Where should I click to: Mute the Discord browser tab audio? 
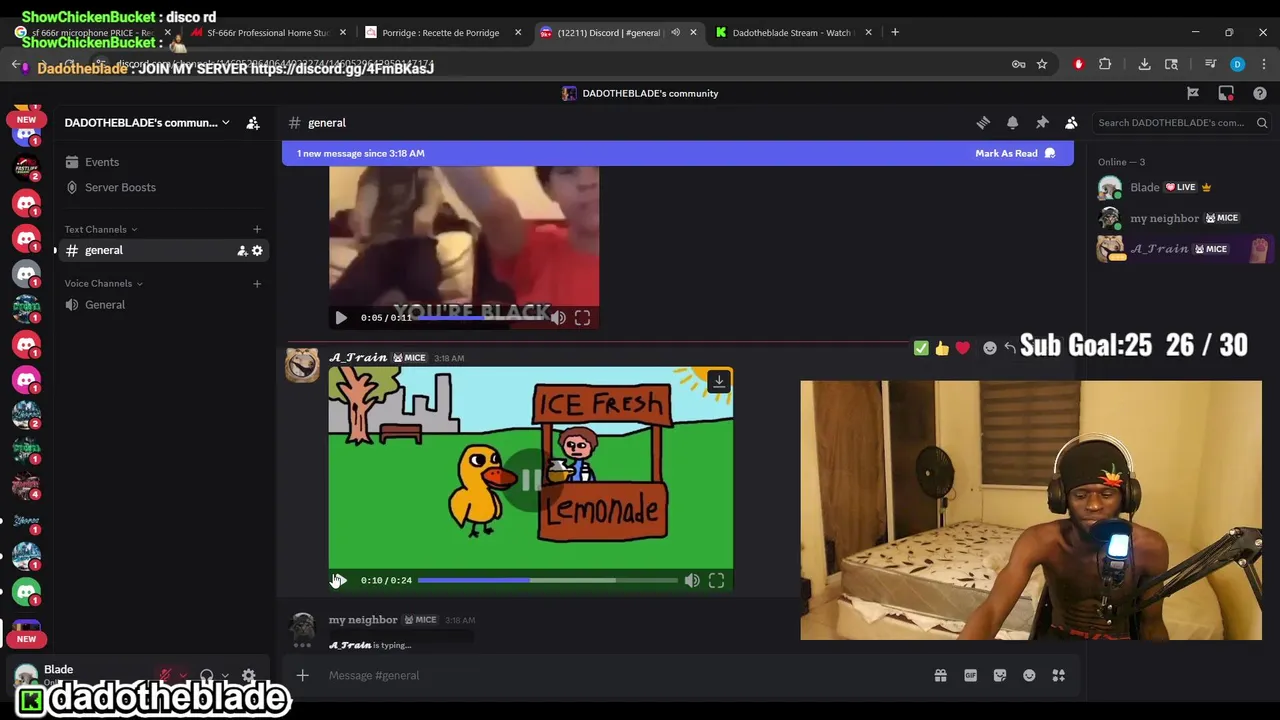[675, 32]
